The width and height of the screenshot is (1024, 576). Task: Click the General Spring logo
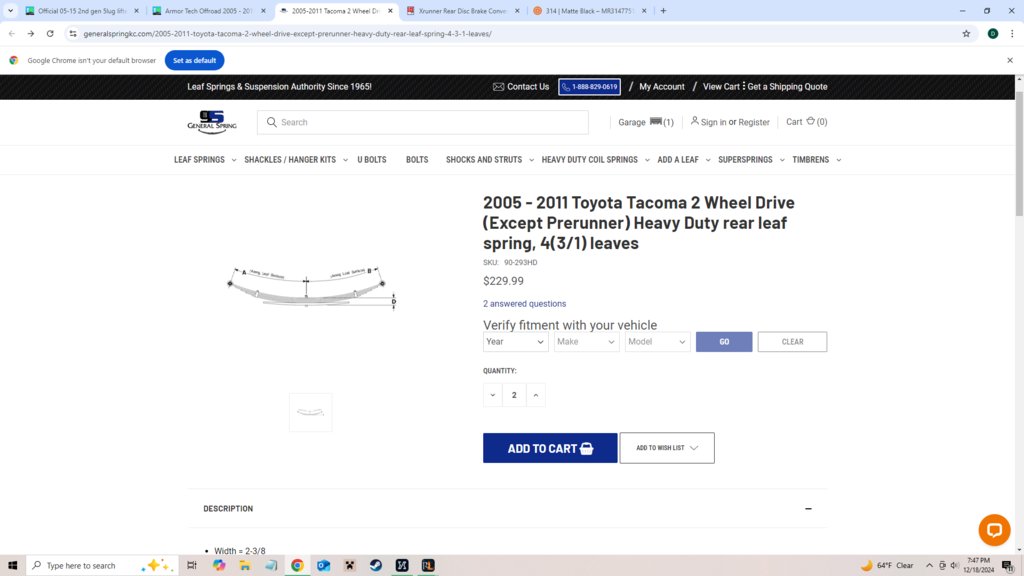(x=212, y=122)
